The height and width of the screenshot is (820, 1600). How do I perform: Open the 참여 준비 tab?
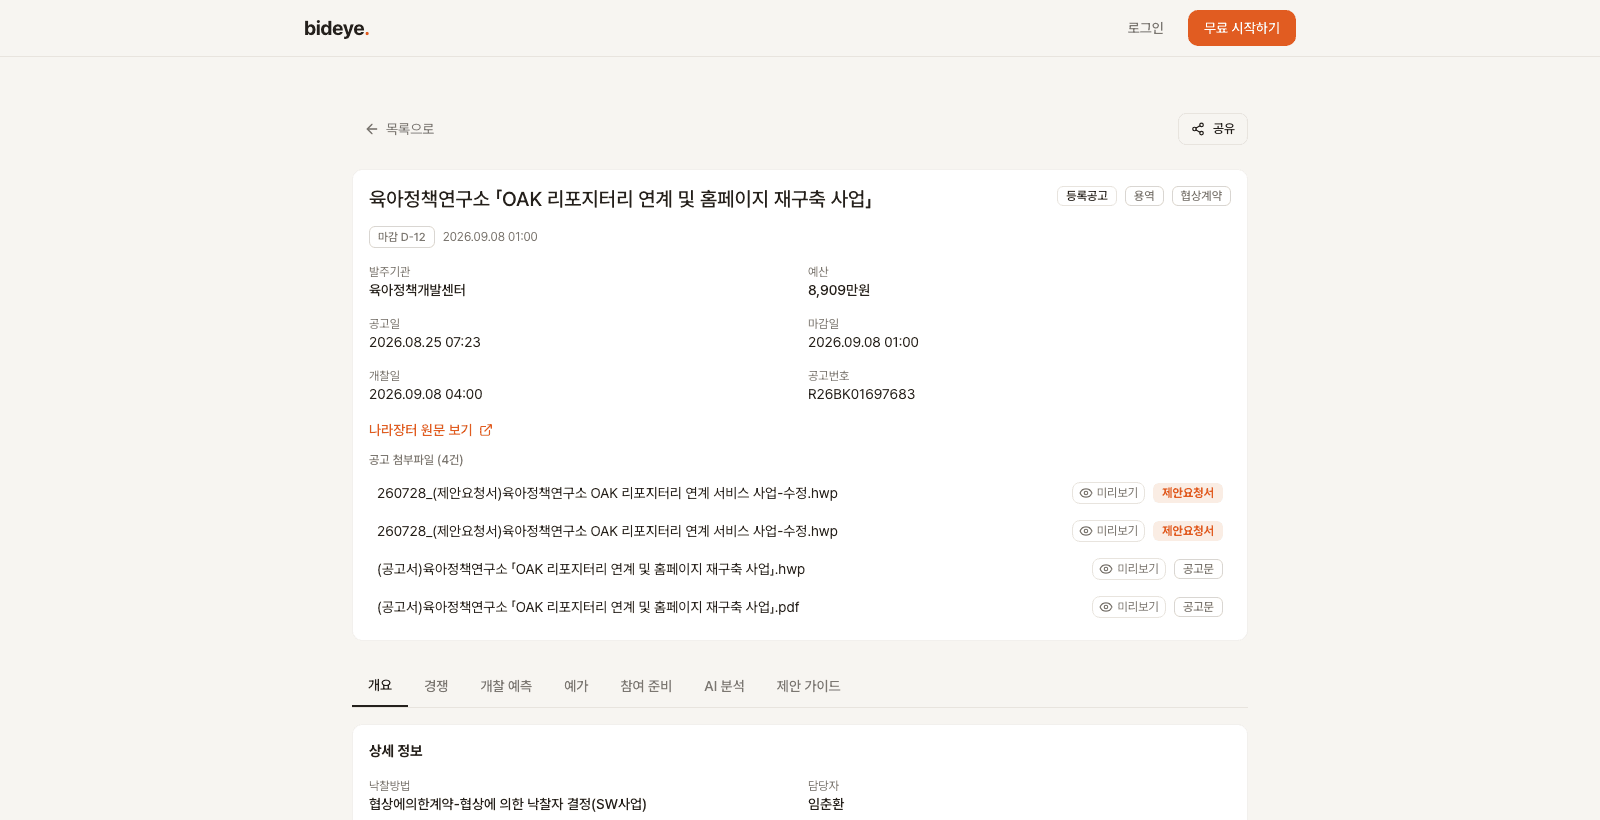(x=646, y=686)
